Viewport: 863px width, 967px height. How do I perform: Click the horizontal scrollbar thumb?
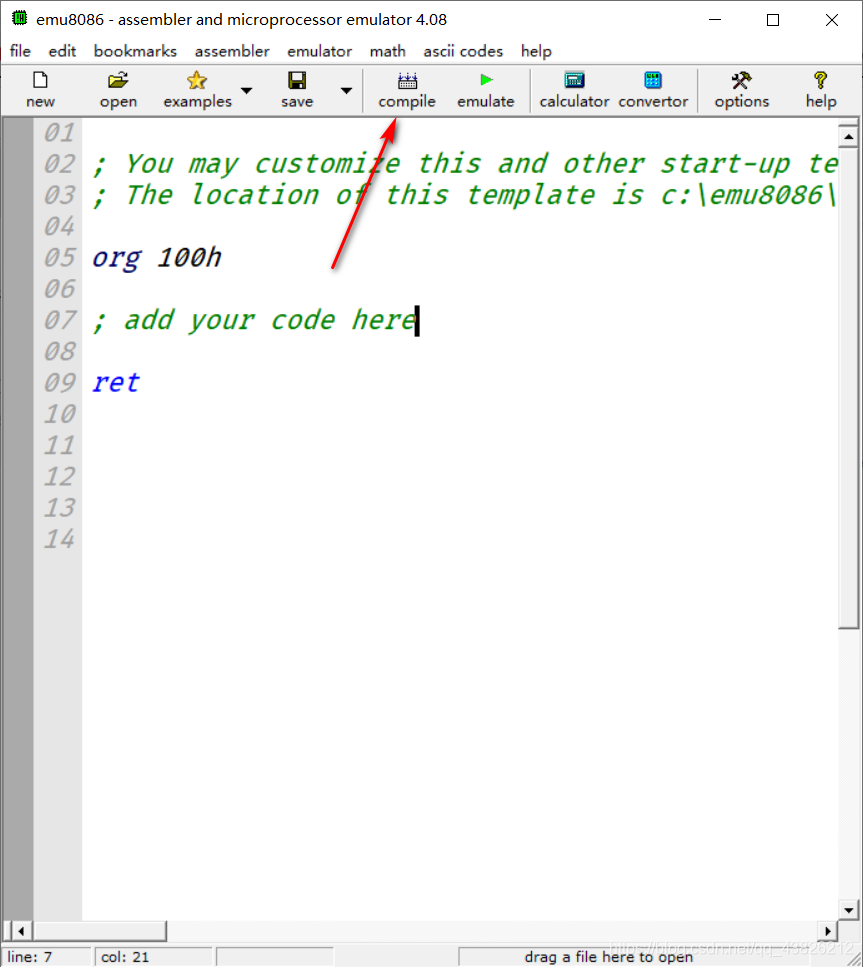tap(100, 931)
